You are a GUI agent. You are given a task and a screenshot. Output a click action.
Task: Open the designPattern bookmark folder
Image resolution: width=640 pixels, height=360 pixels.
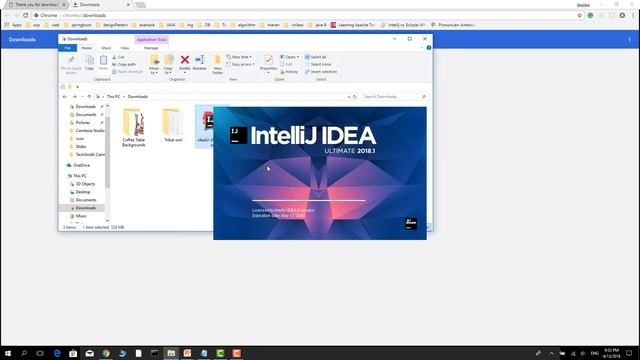tap(112, 25)
